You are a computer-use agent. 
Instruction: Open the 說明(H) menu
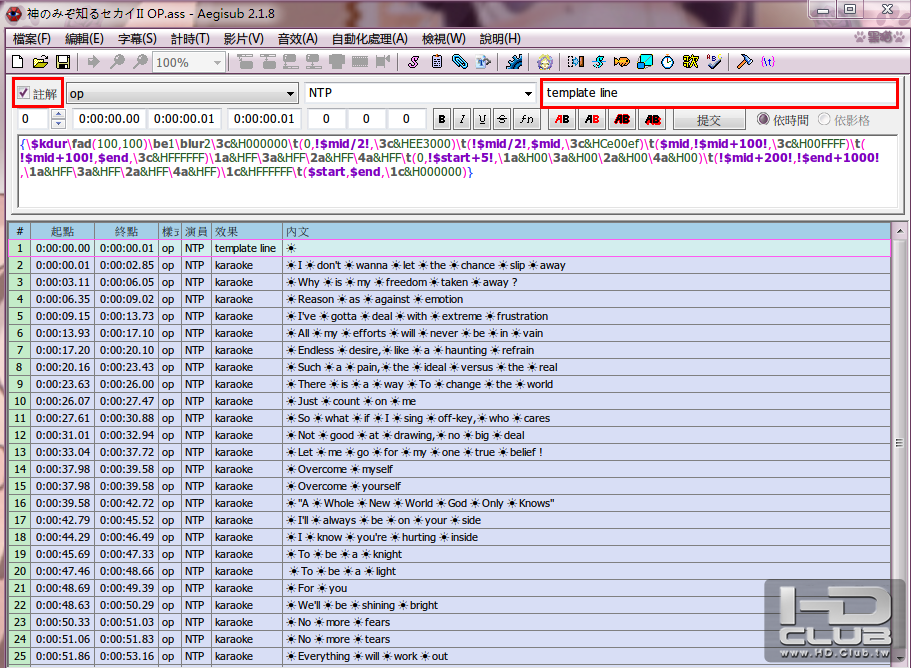(500, 39)
